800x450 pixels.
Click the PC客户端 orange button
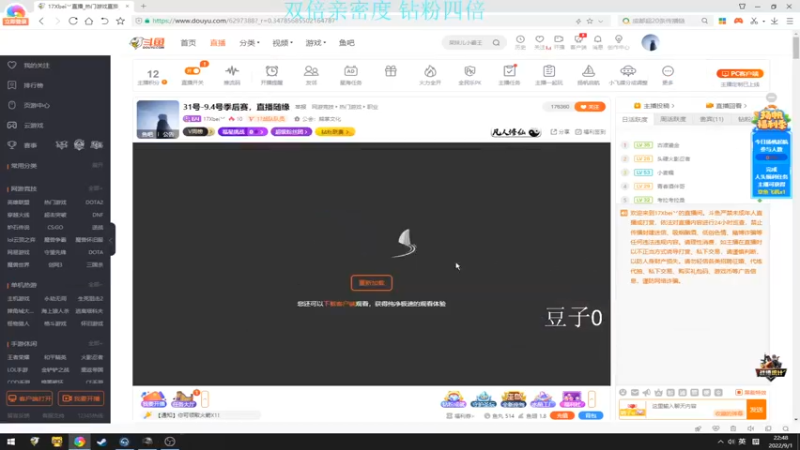pos(740,73)
